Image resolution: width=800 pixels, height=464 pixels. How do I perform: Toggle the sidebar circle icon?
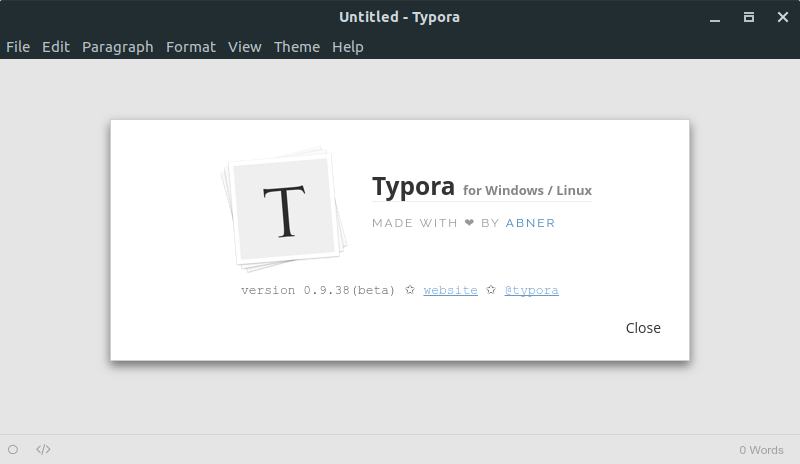13,449
